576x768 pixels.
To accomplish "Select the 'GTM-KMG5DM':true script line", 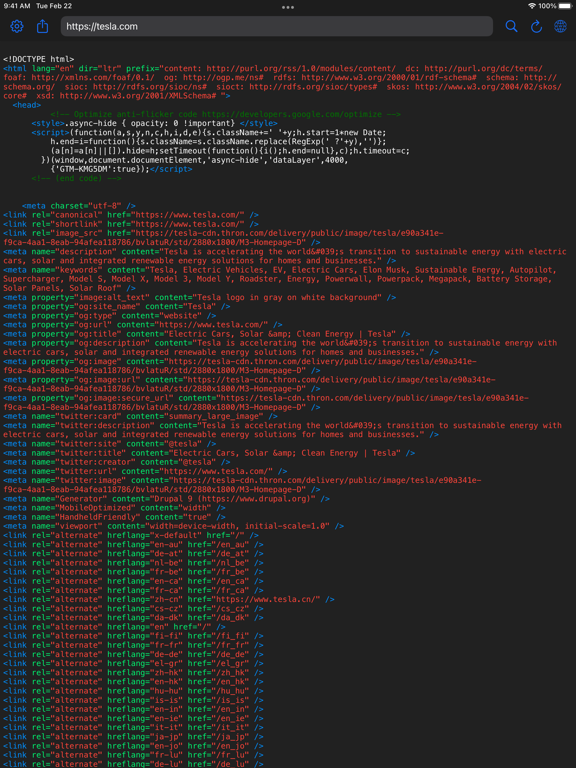I will tap(121, 169).
